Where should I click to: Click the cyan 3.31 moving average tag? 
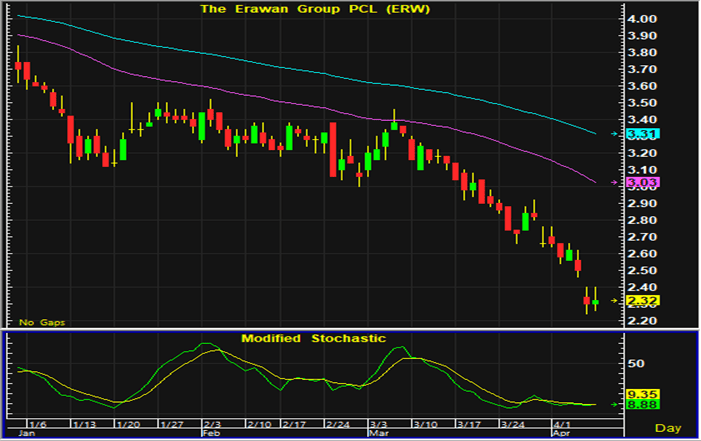[x=639, y=133]
